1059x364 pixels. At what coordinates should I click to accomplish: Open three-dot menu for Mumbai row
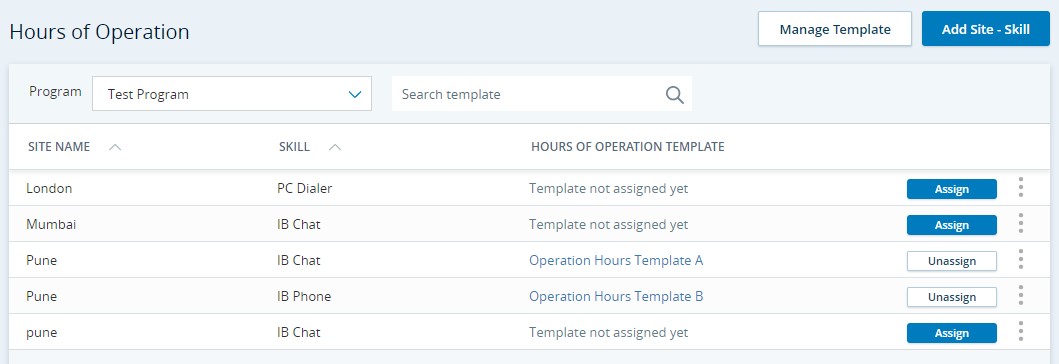coord(1021,223)
